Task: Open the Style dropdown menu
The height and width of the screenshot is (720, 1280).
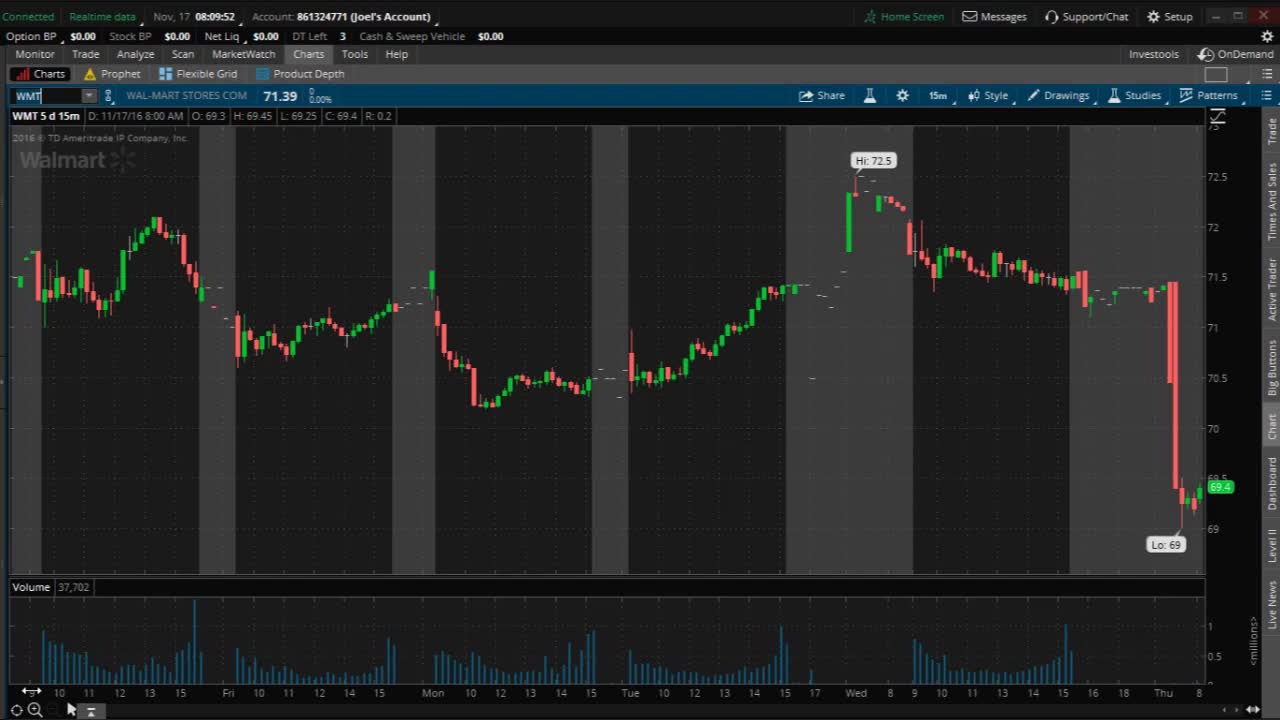Action: coord(989,96)
